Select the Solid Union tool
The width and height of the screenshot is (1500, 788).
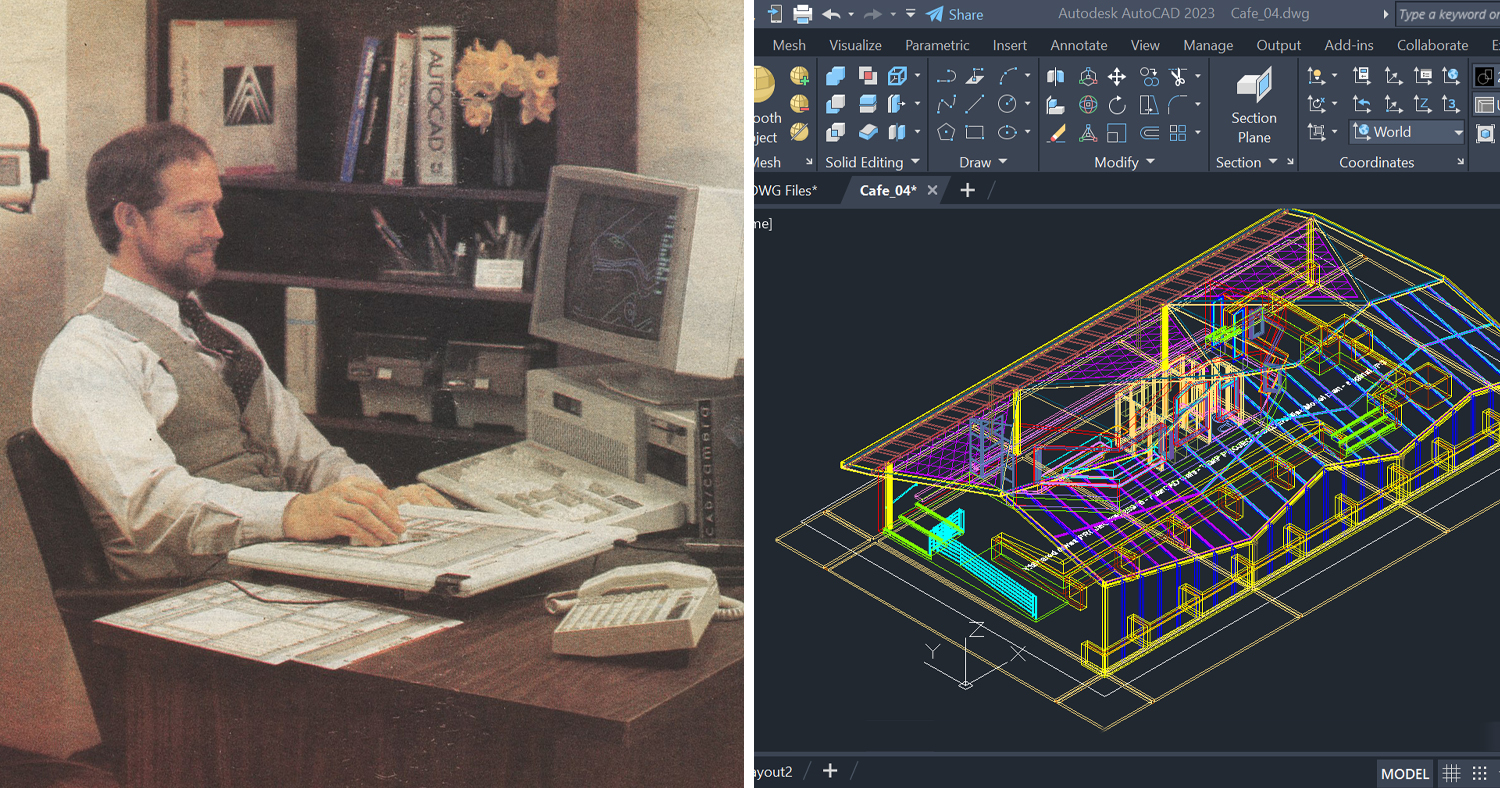pos(836,76)
